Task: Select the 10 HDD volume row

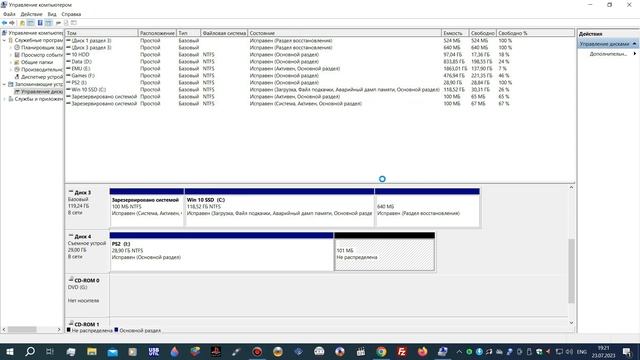Action: tap(290, 54)
